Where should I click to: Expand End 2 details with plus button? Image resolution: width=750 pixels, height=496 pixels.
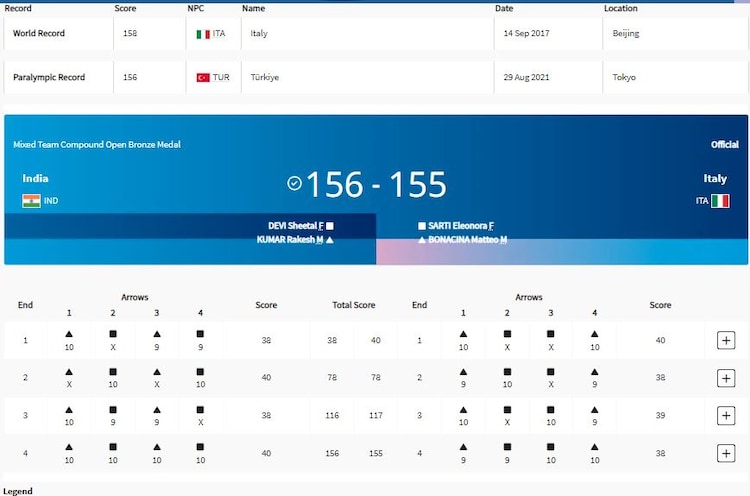pyautogui.click(x=726, y=378)
